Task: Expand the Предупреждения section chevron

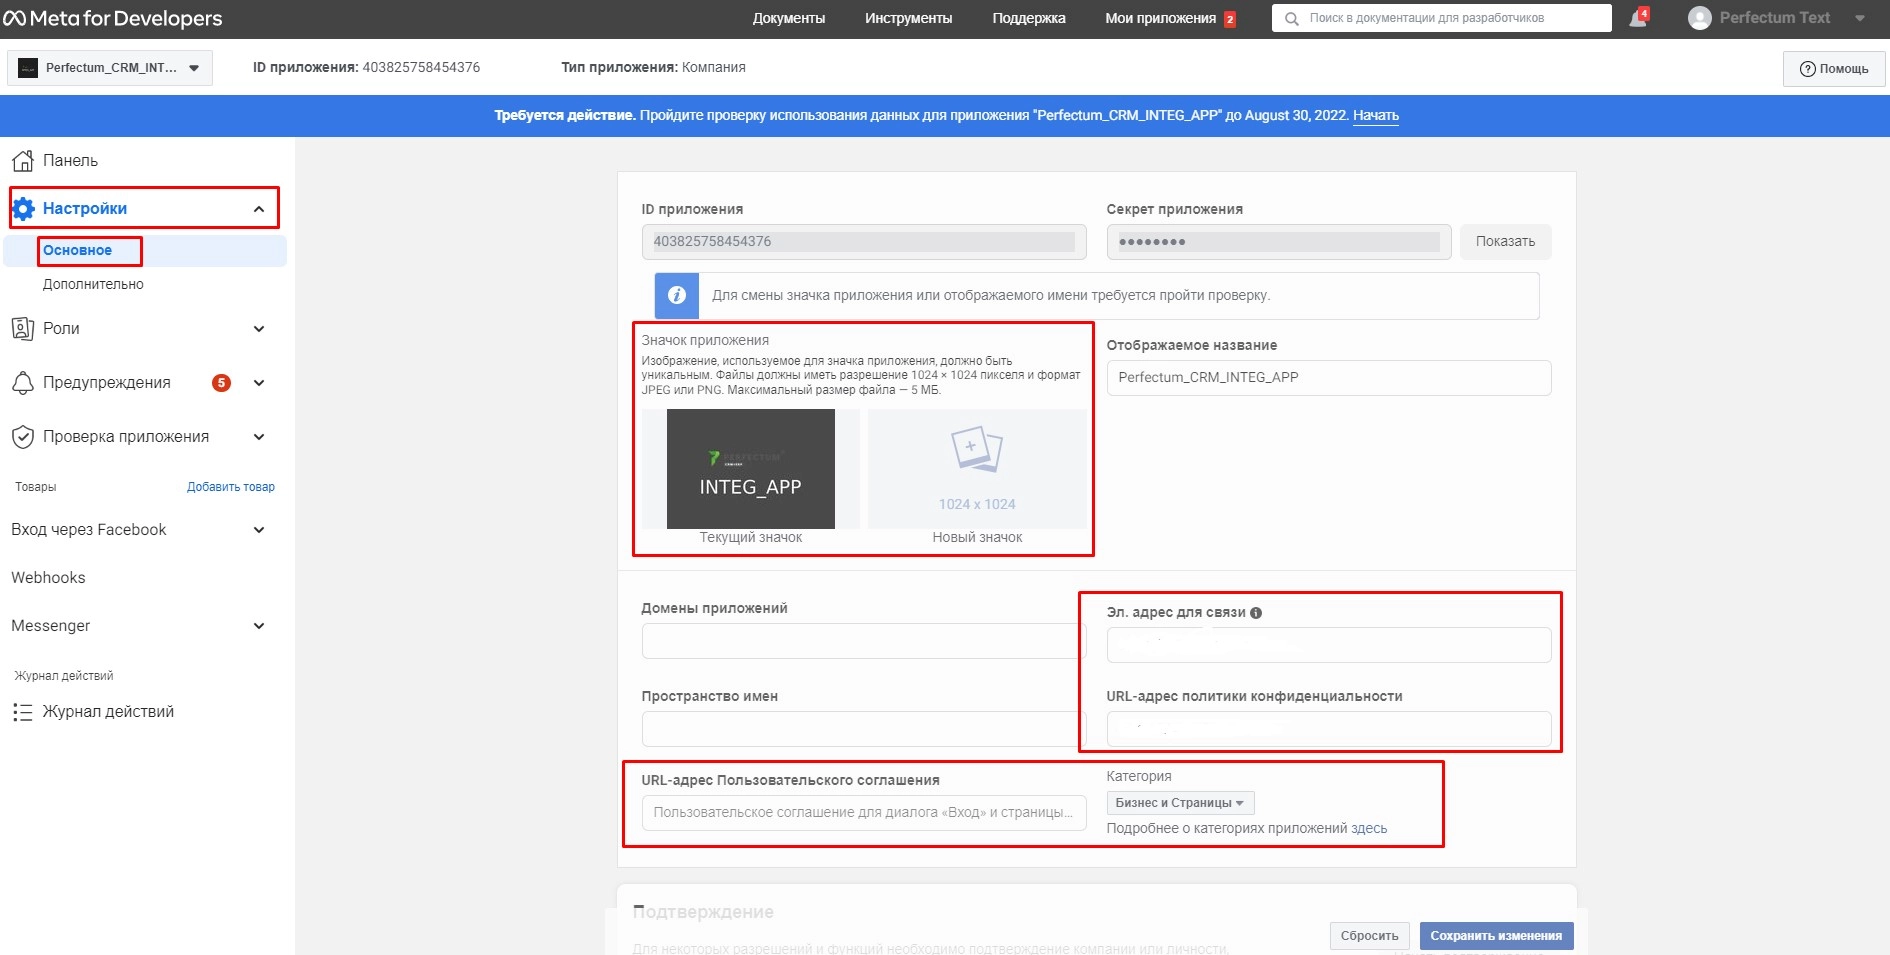Action: (259, 383)
